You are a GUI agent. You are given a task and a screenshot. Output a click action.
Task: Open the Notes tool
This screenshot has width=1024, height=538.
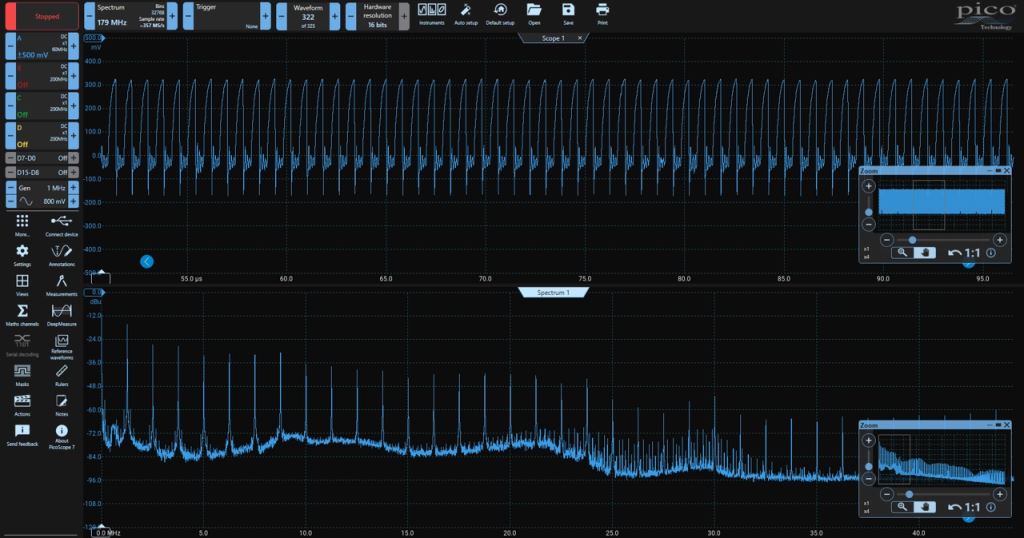pos(61,405)
